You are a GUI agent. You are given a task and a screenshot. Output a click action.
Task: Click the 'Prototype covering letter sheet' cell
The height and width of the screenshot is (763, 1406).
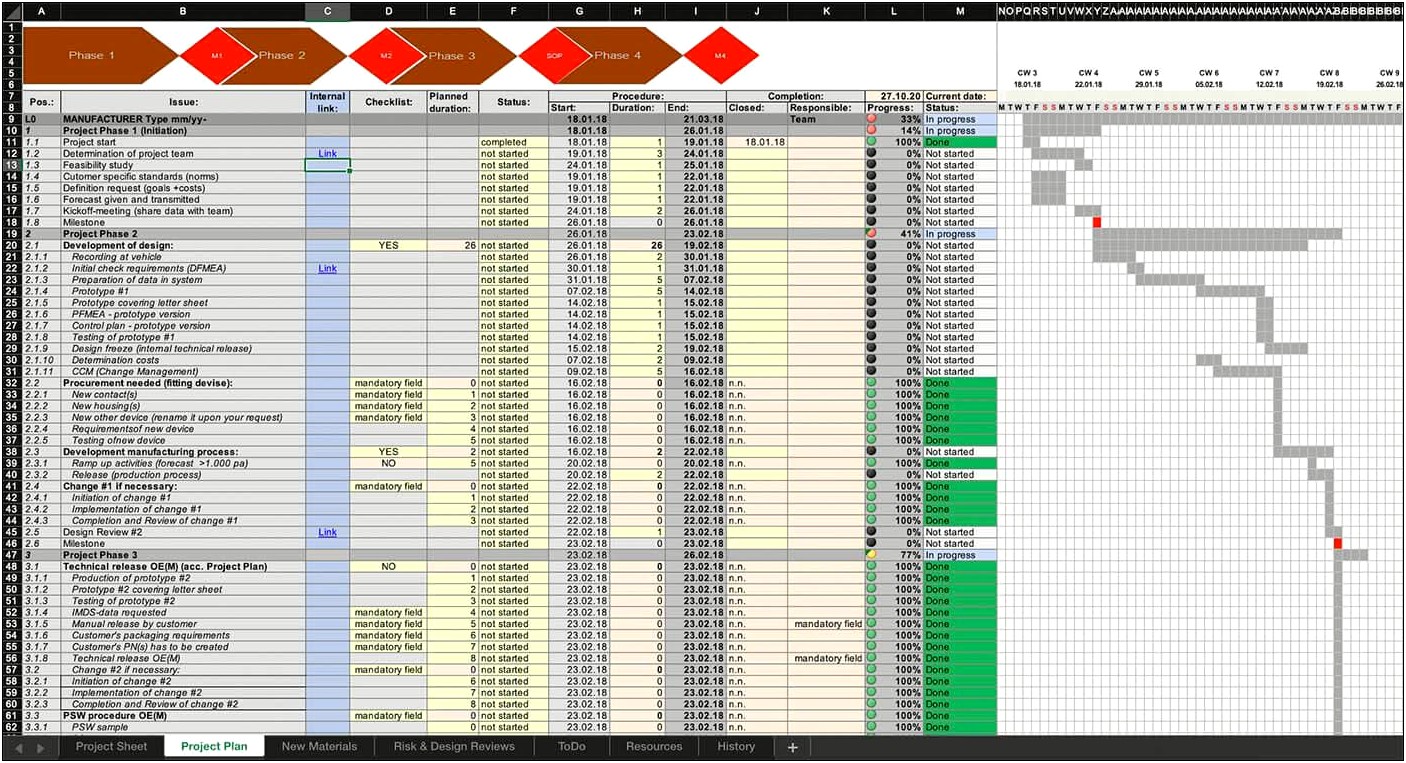183,303
